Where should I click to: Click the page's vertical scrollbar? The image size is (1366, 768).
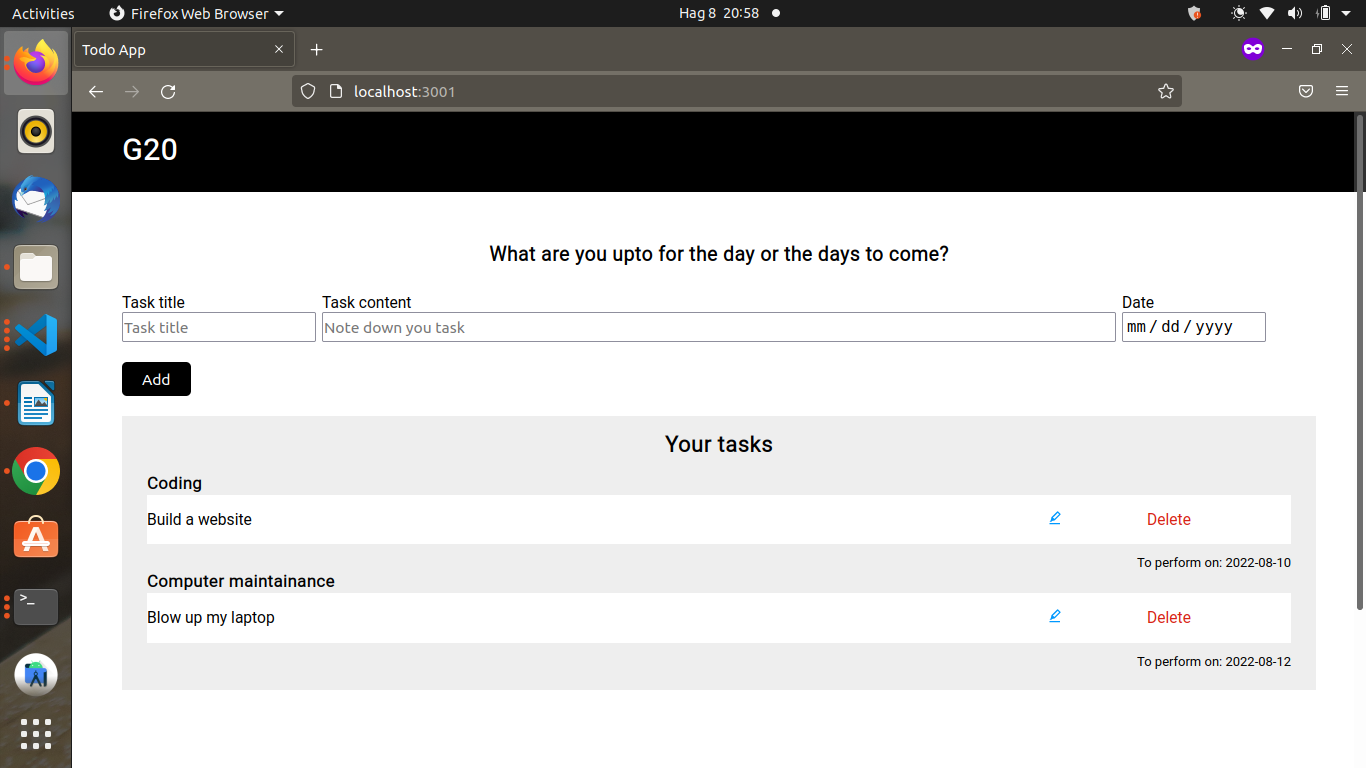tap(1359, 361)
